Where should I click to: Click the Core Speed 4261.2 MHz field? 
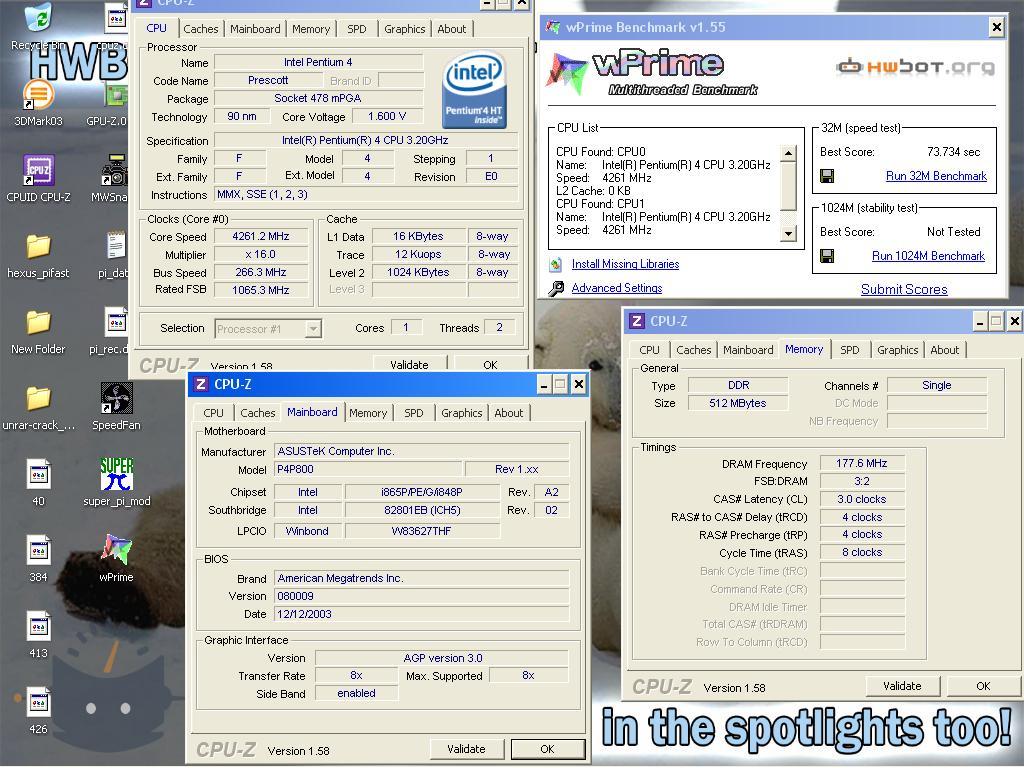point(261,236)
